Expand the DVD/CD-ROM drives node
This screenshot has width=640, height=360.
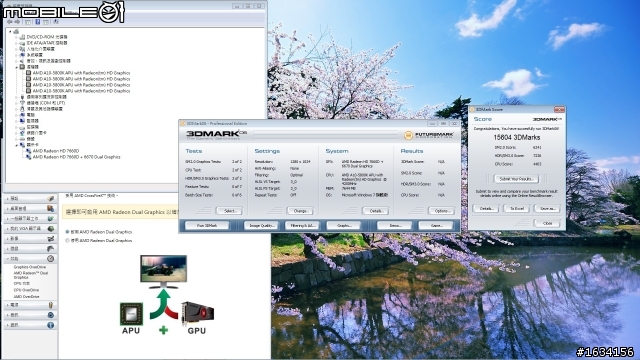(16, 37)
